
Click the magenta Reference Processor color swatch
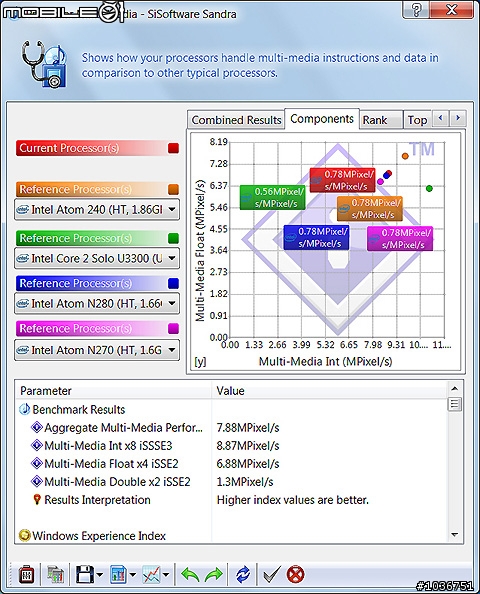tap(173, 328)
